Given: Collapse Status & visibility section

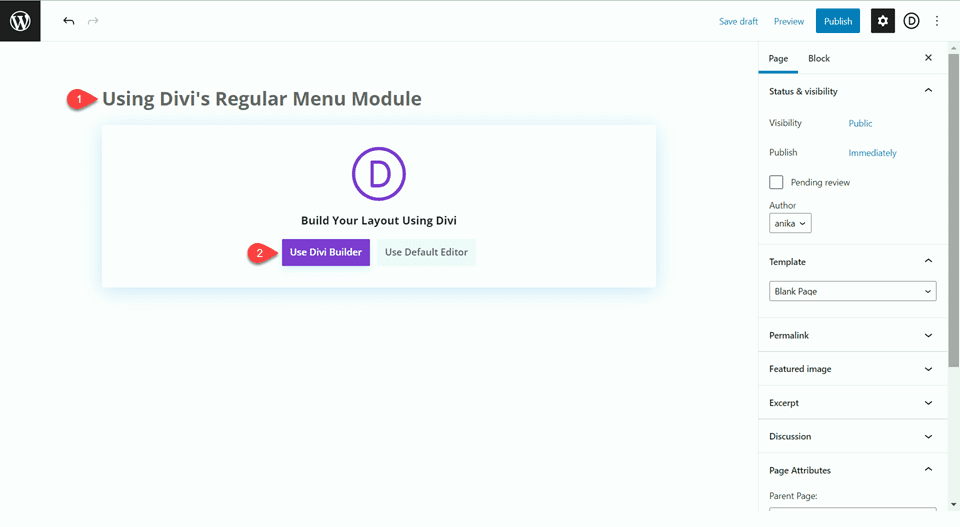Looking at the screenshot, I should (852, 91).
